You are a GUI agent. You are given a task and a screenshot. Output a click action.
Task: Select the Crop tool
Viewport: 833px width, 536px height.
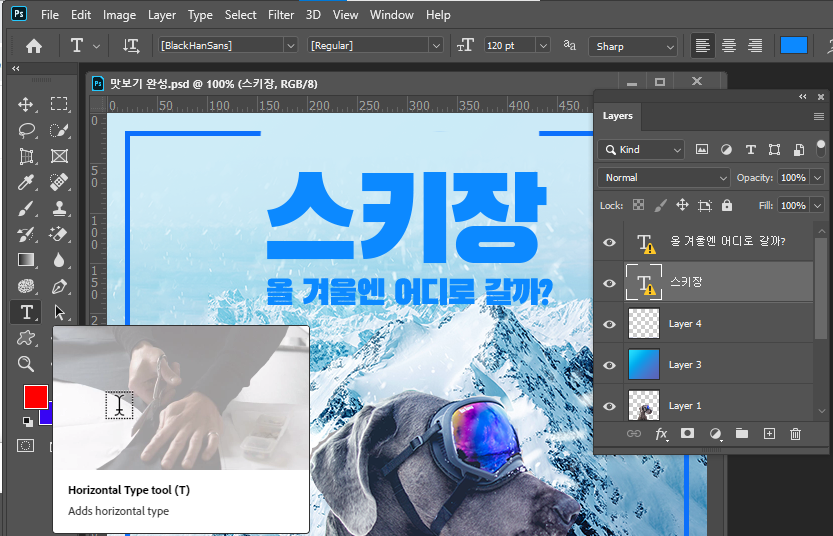point(26,156)
